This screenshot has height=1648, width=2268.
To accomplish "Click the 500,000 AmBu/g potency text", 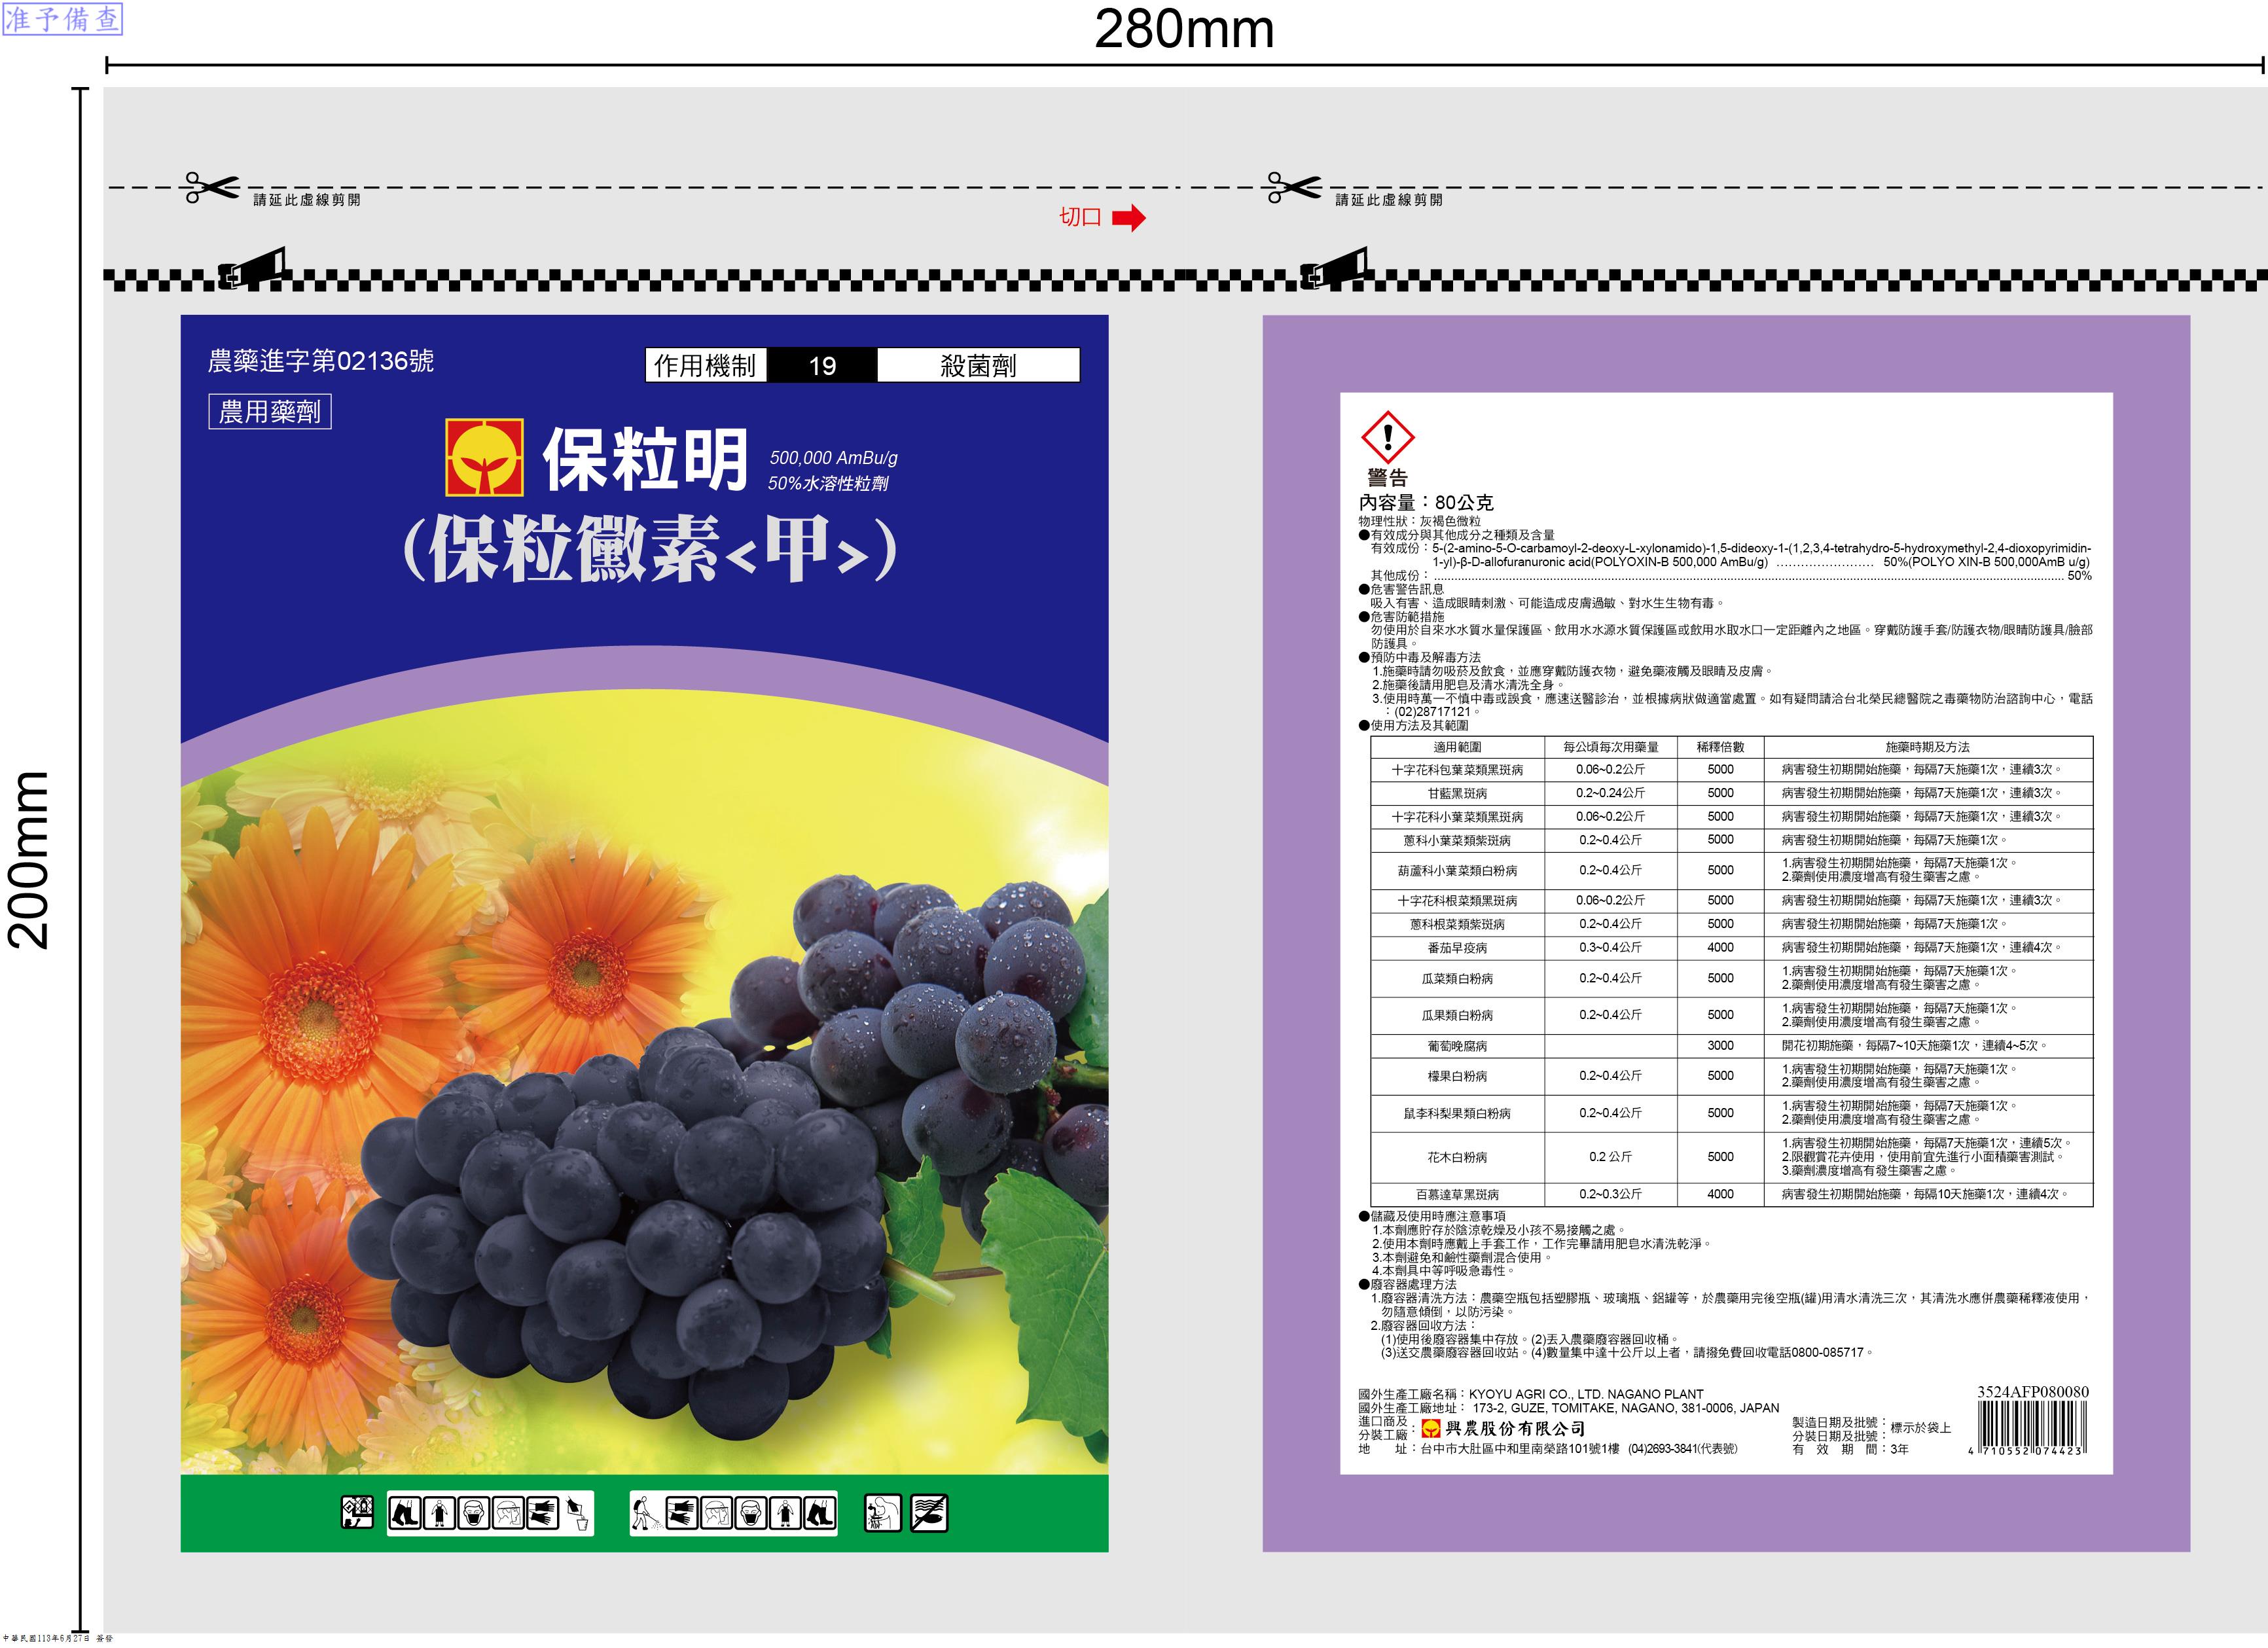I will pyautogui.click(x=834, y=458).
